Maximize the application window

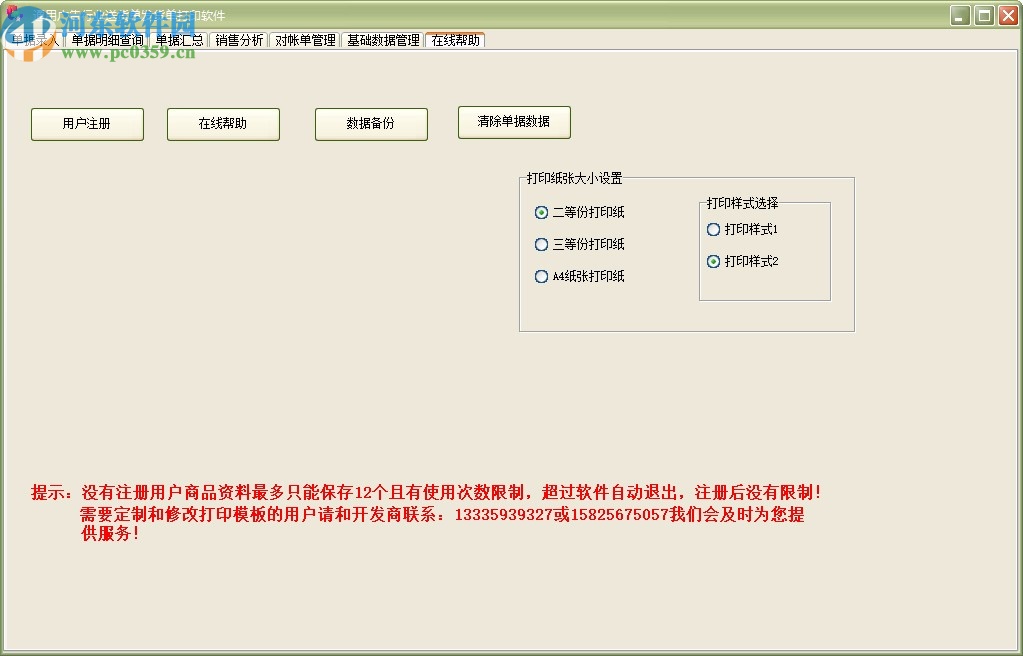984,15
